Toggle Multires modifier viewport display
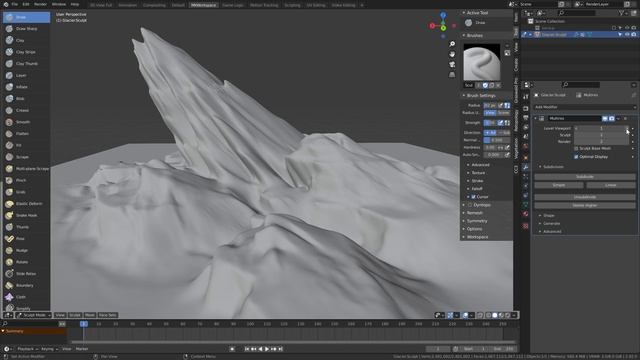The width and height of the screenshot is (640, 360). tap(605, 118)
